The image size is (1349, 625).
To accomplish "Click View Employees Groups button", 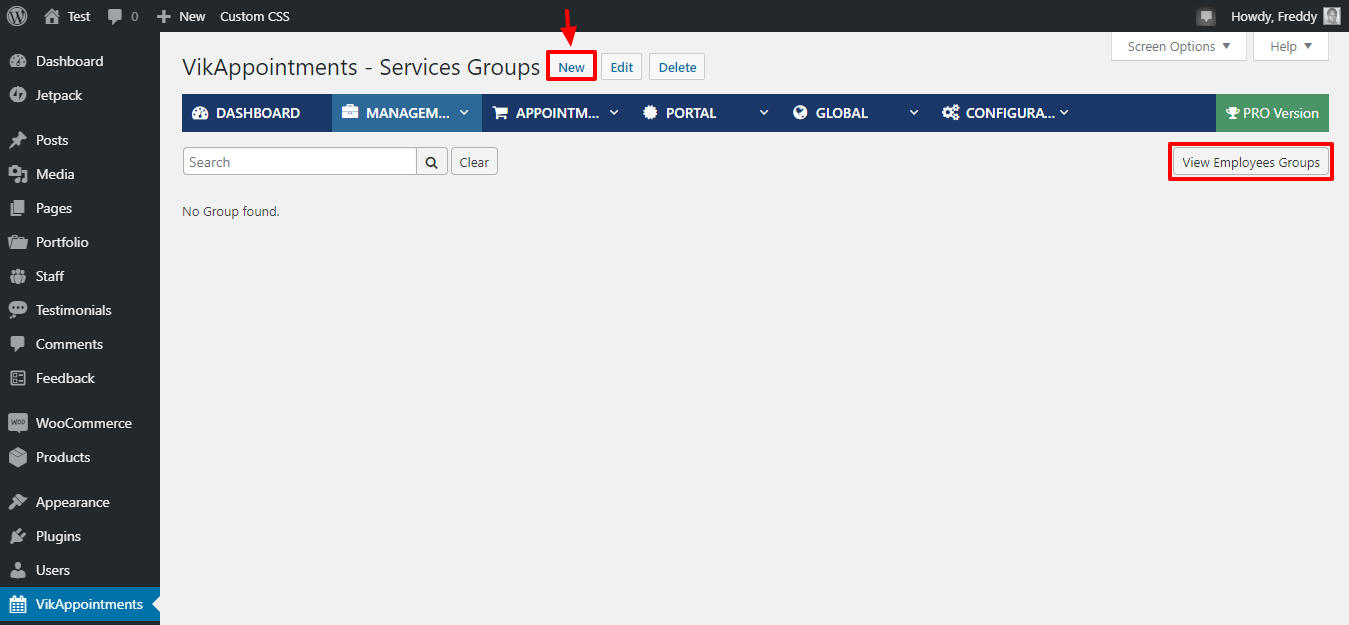I will tap(1251, 162).
